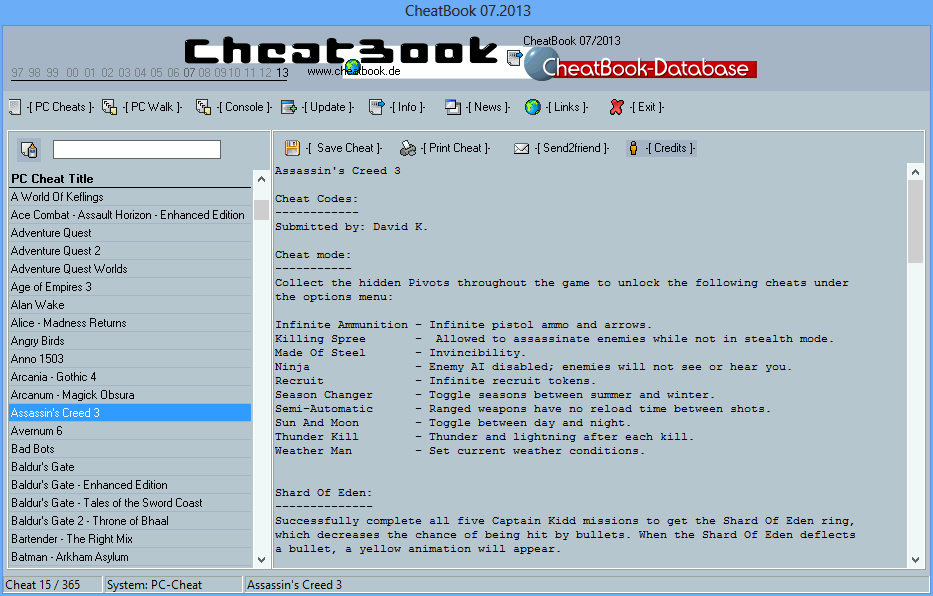The height and width of the screenshot is (596, 933).
Task: Click the CheatBook-Database sphere logo
Action: click(541, 64)
